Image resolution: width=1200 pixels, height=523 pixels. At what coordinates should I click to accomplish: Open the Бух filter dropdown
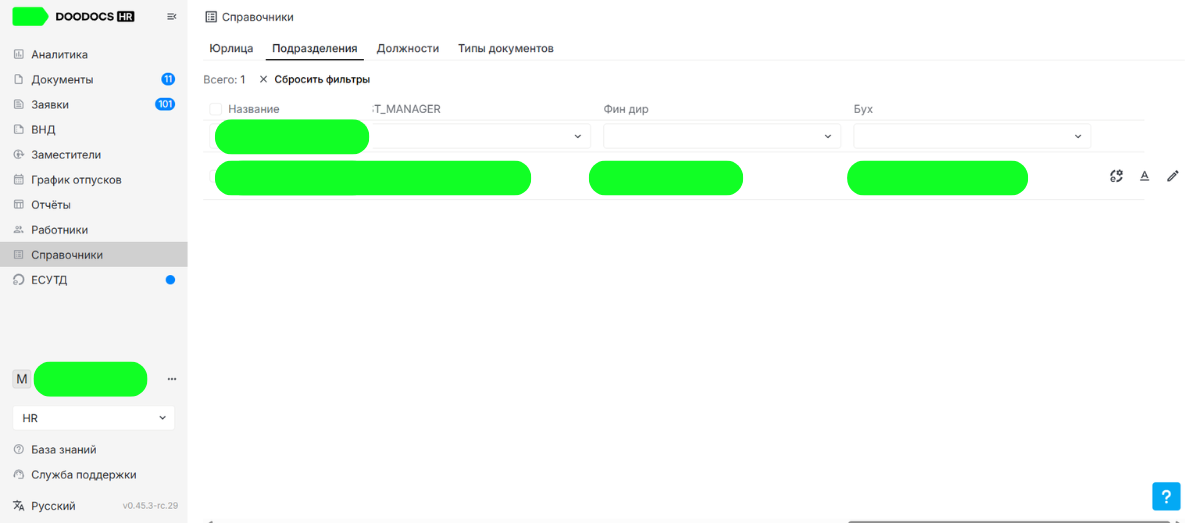(972, 136)
